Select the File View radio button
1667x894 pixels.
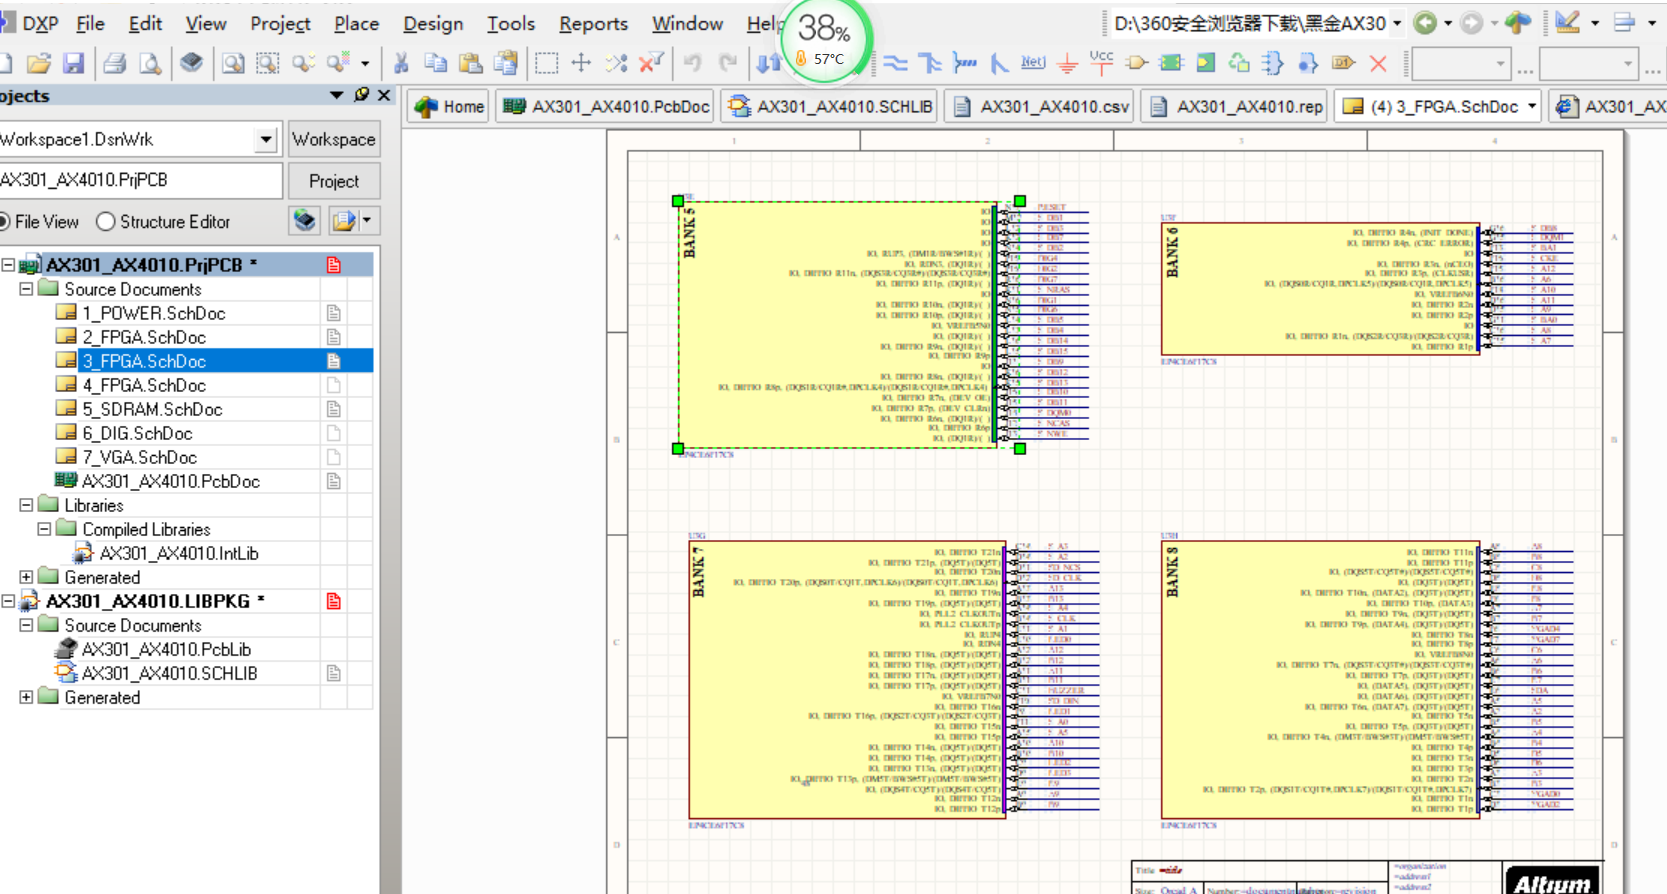tap(5, 222)
